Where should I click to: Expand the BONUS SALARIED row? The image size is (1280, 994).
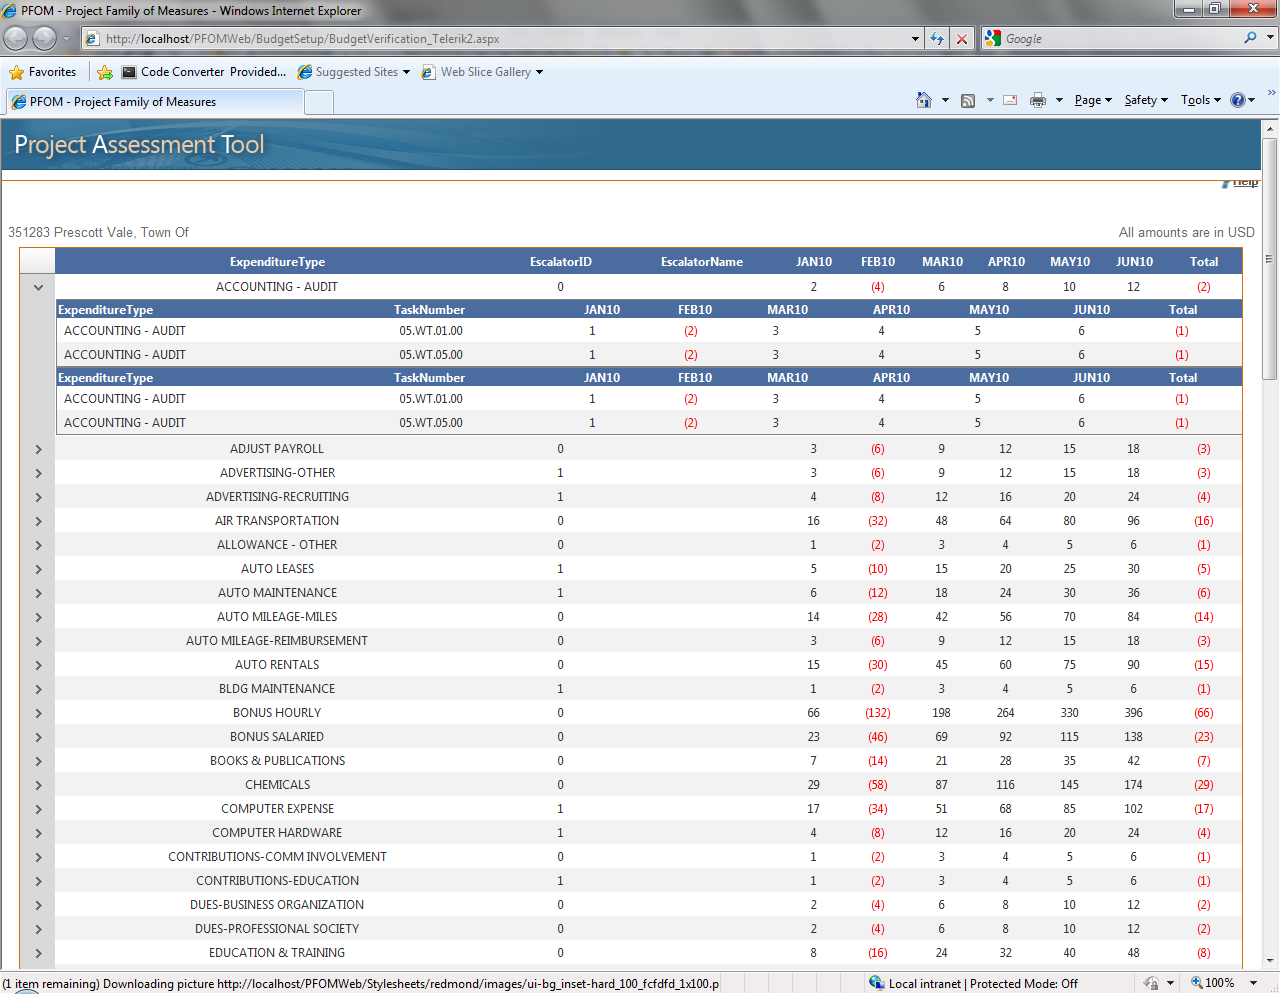38,737
